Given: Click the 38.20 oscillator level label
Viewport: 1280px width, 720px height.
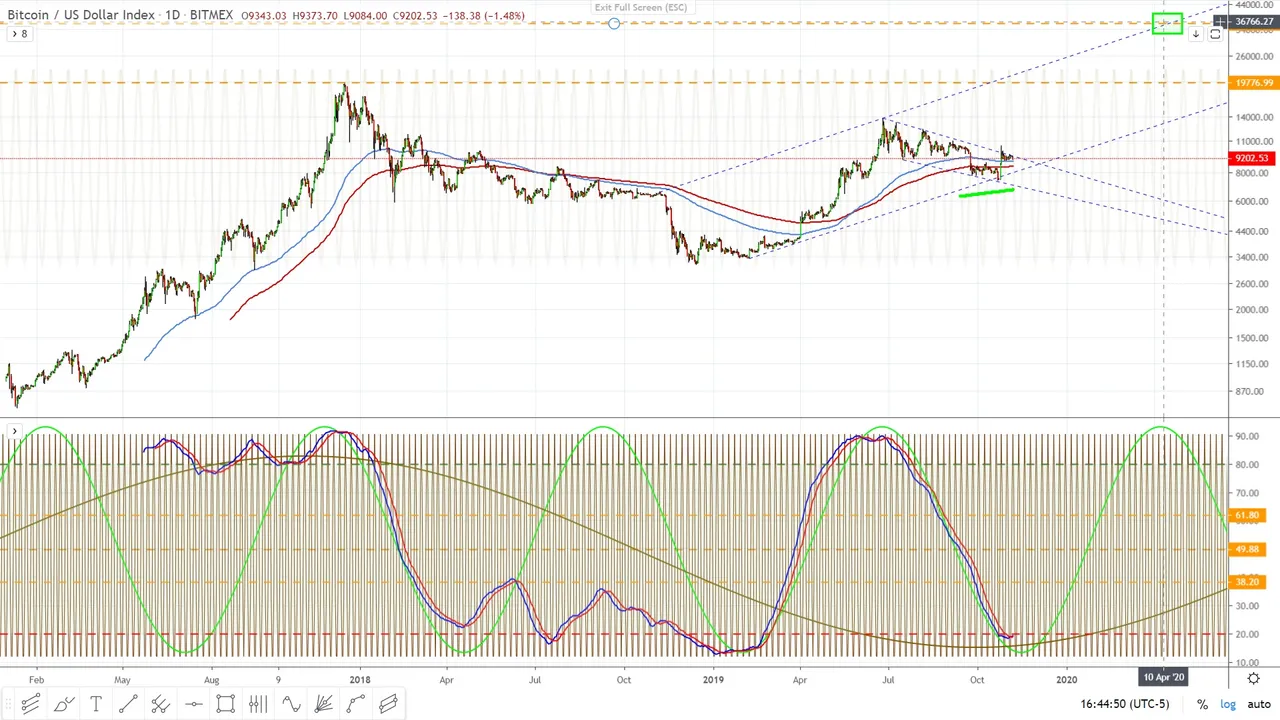Looking at the screenshot, I should [1247, 582].
